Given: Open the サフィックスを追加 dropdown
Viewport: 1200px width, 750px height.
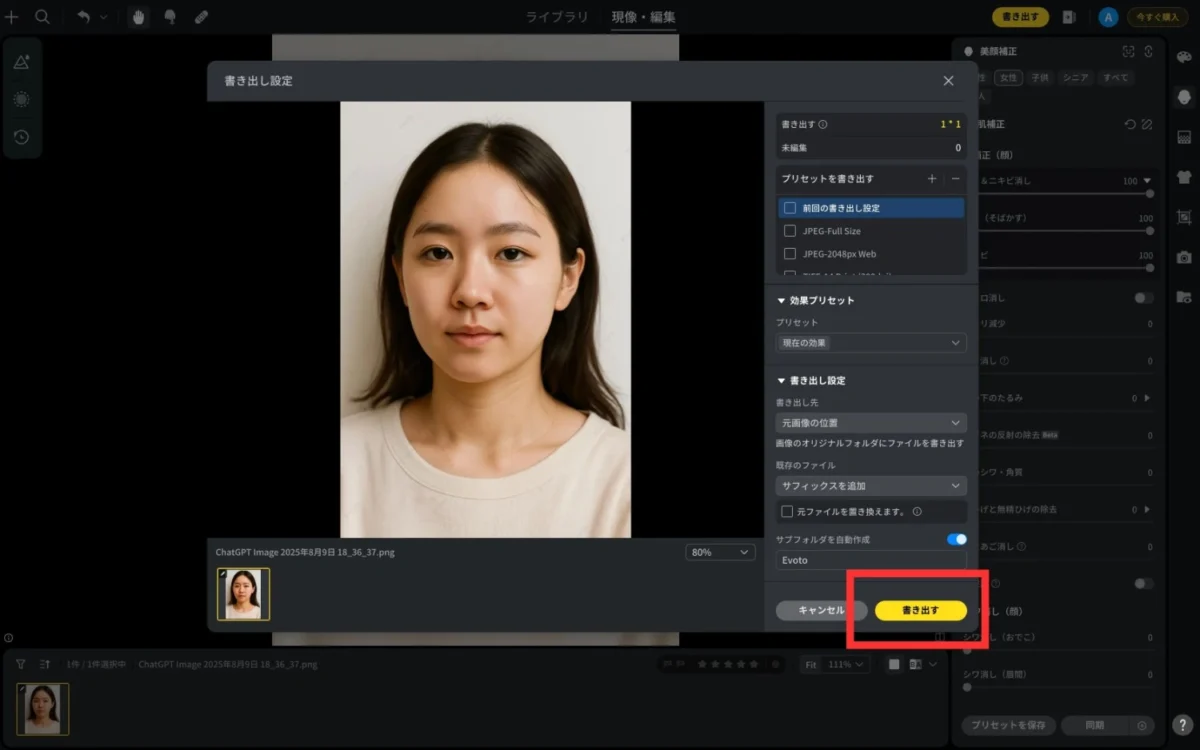Looking at the screenshot, I should click(x=871, y=486).
